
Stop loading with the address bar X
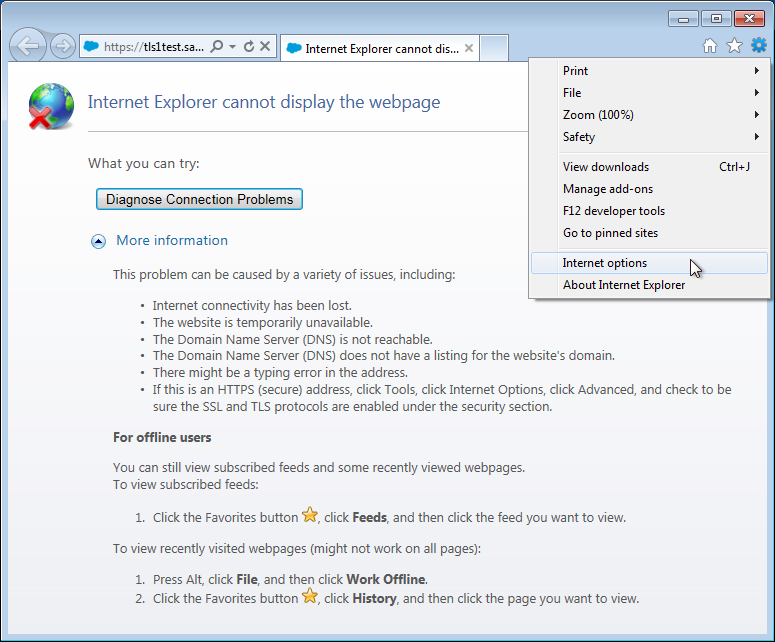[x=265, y=46]
